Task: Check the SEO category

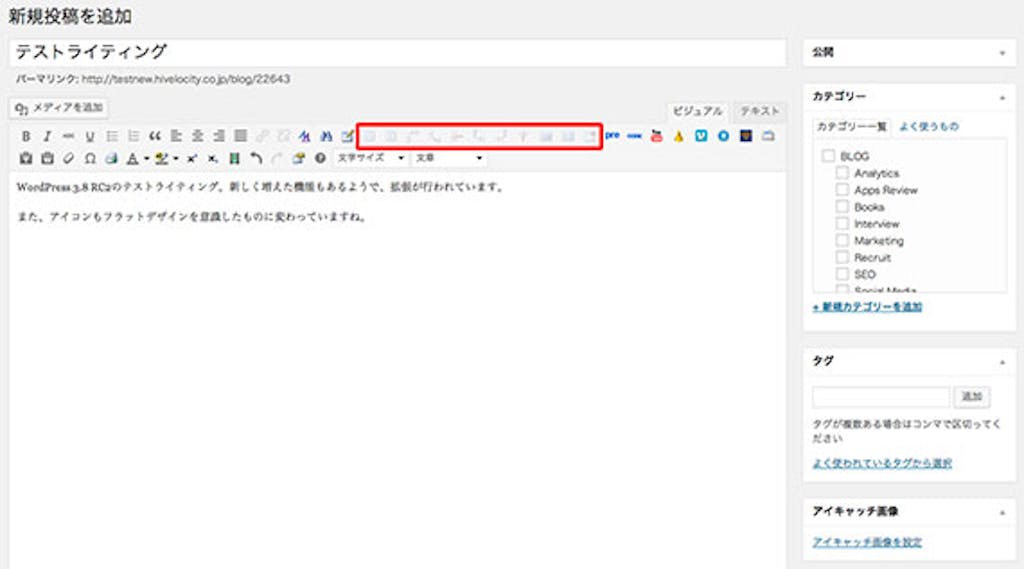Action: (842, 274)
